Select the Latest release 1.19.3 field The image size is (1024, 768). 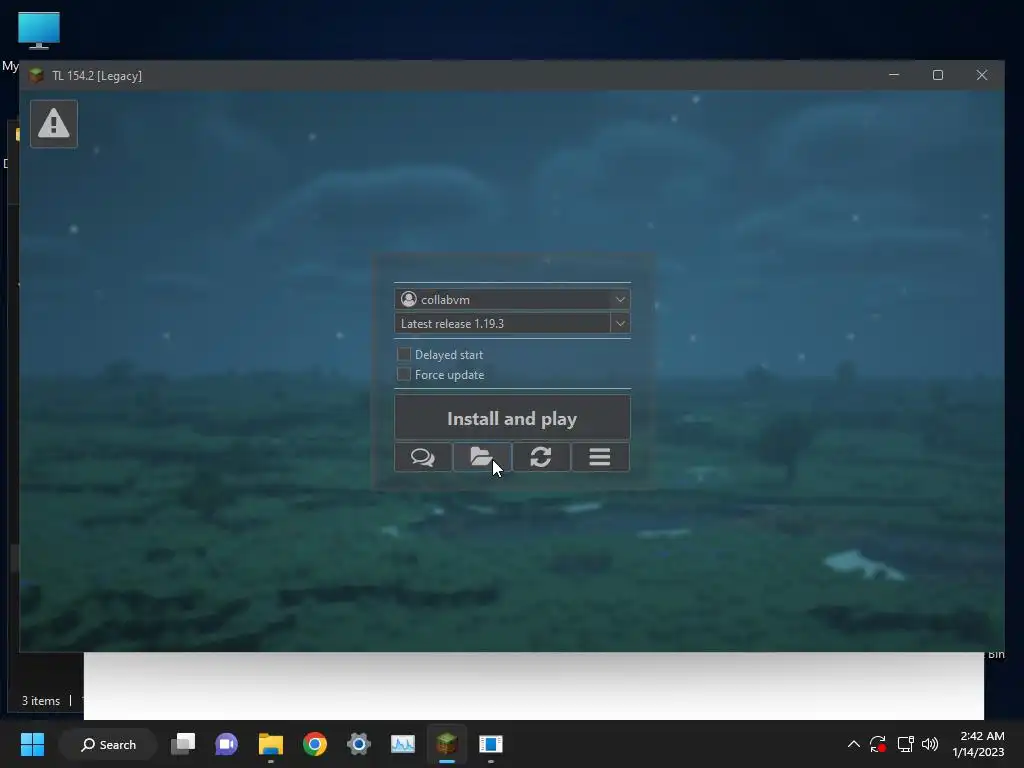[502, 323]
